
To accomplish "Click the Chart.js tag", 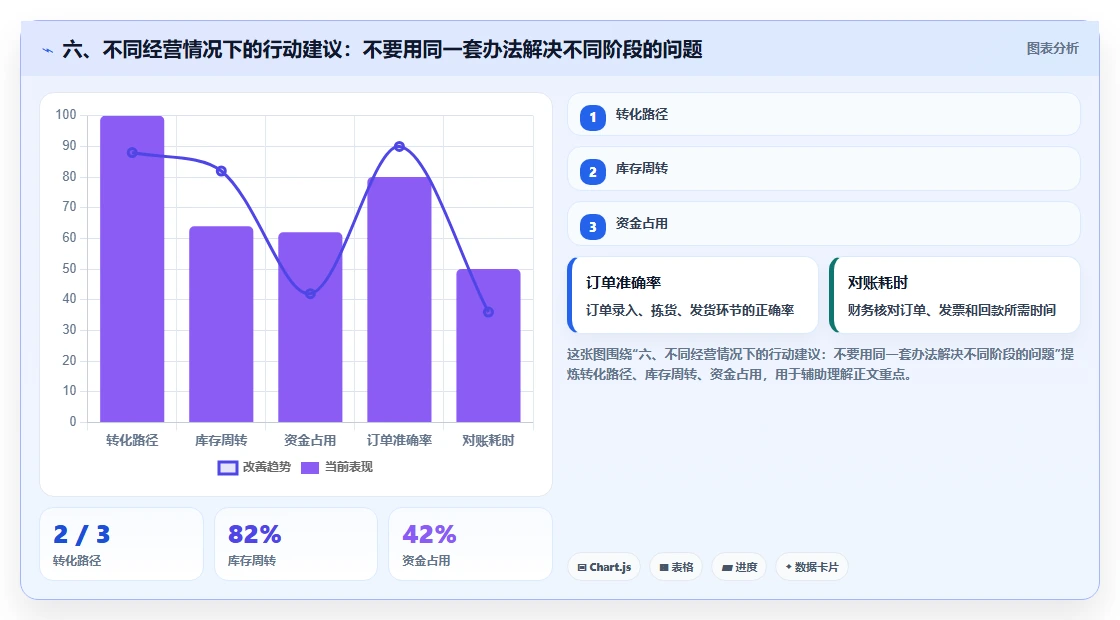I will [604, 567].
